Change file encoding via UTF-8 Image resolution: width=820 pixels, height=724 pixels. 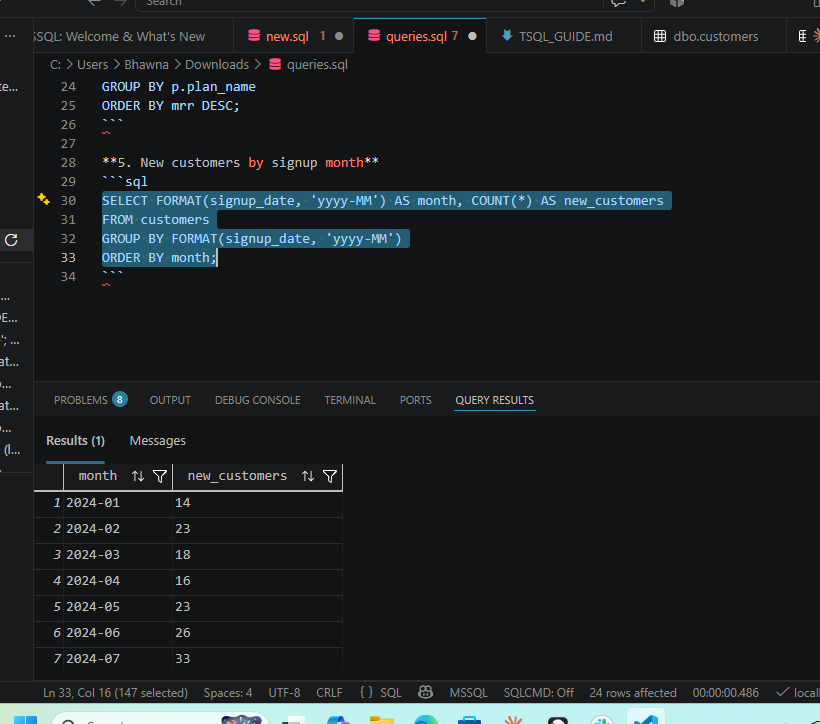(284, 693)
